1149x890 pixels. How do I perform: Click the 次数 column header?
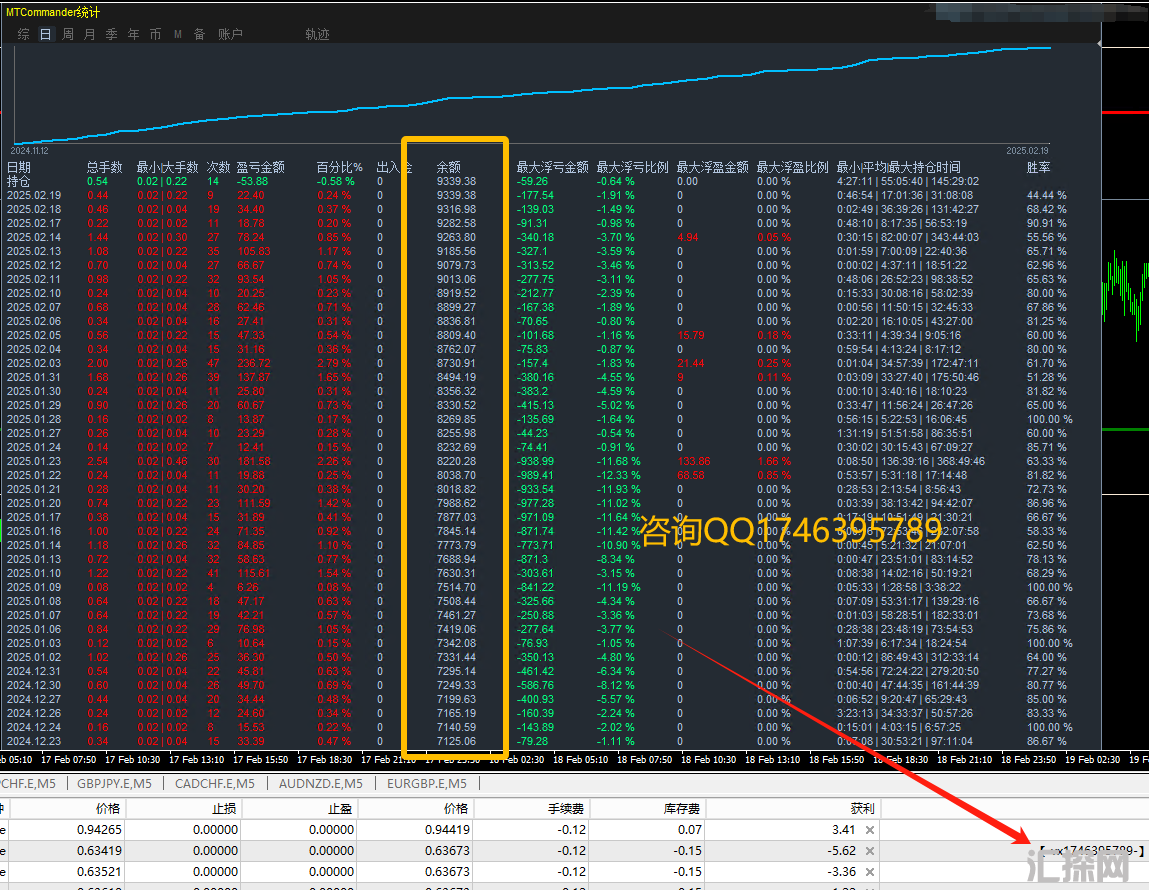pos(218,168)
